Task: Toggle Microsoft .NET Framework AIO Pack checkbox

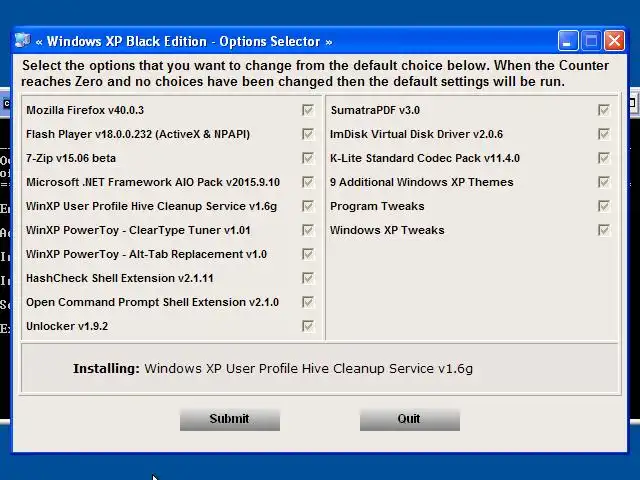Action: point(308,182)
